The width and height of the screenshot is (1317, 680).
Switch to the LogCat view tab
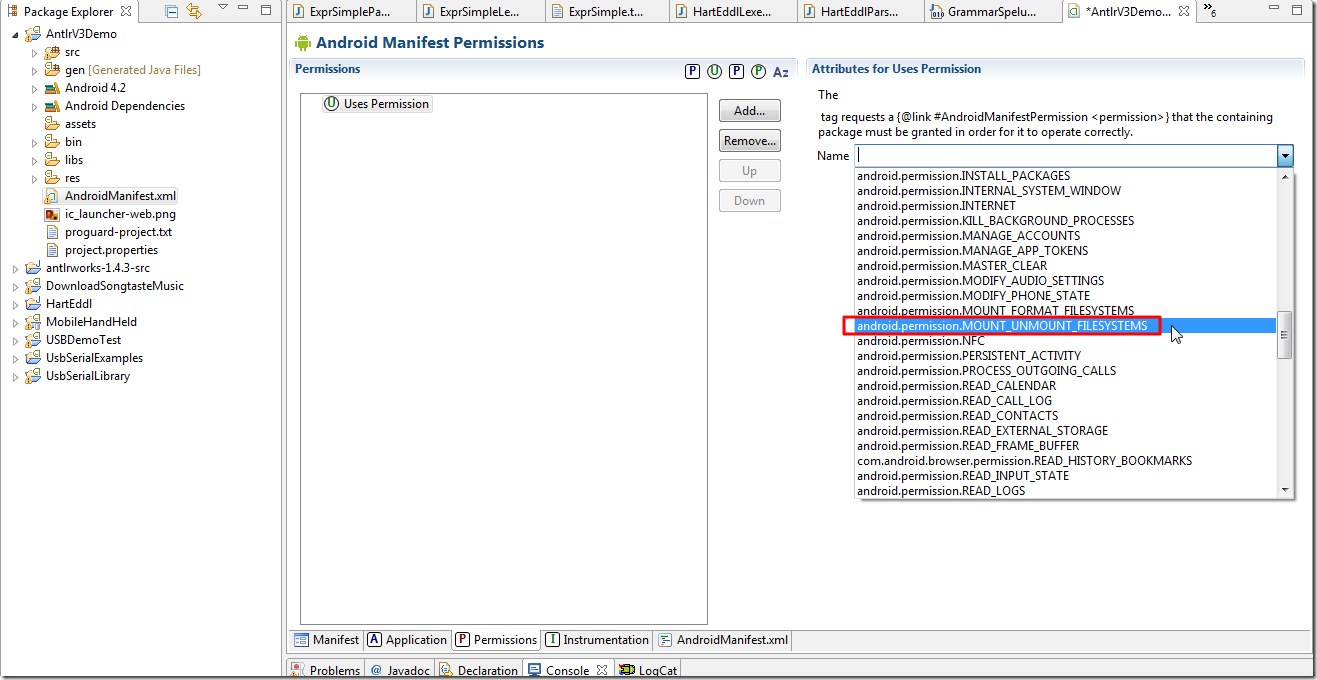tap(648, 670)
